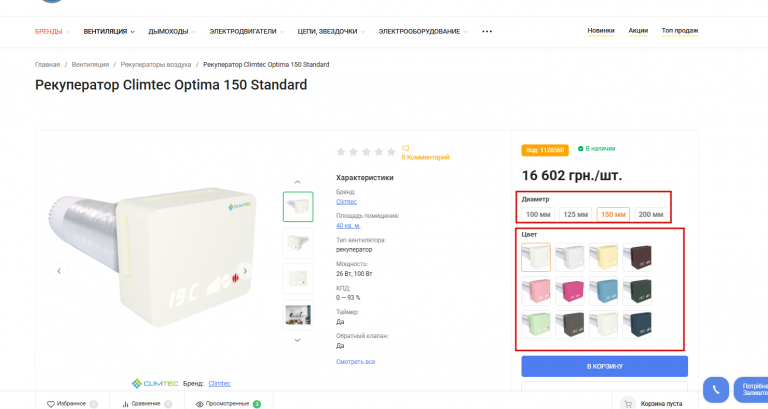Click the empty cart icon
768x409 pixels.
pos(628,403)
